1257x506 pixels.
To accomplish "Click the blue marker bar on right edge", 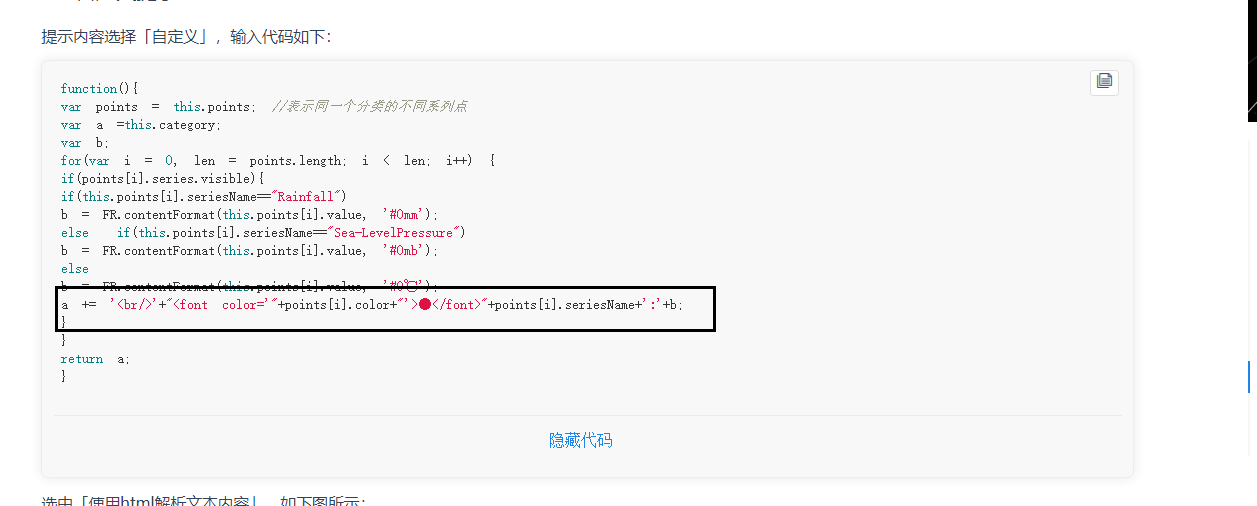I will point(1249,375).
